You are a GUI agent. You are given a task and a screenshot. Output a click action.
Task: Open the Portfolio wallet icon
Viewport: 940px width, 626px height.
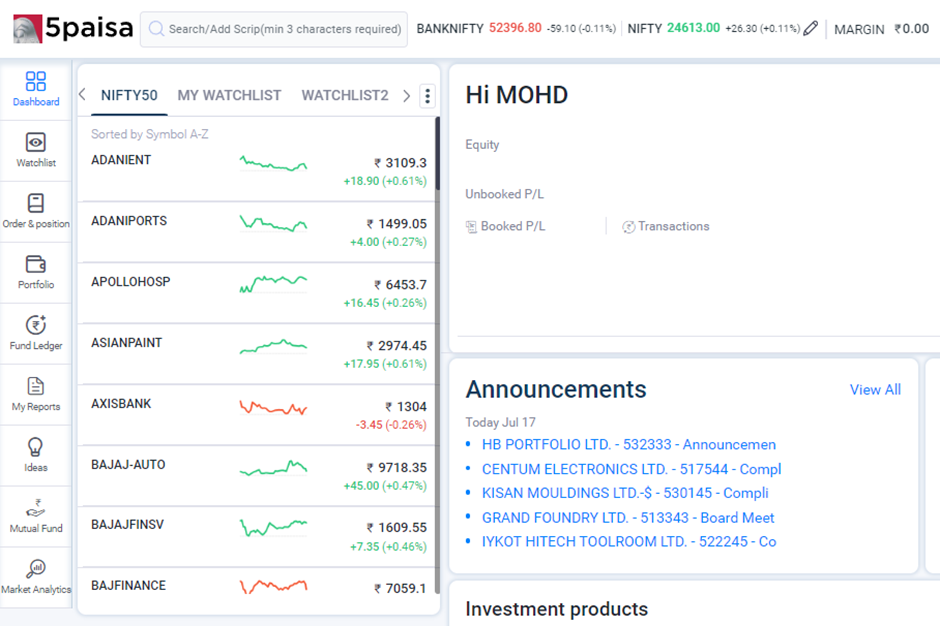36,264
